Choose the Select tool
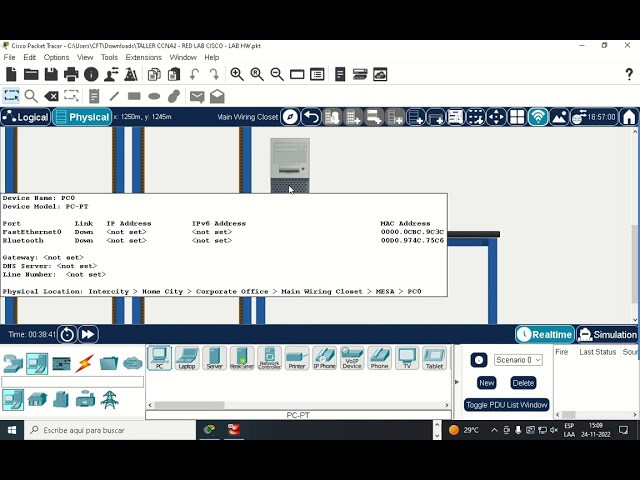Screen dimensions: 640x480 coord(11,96)
